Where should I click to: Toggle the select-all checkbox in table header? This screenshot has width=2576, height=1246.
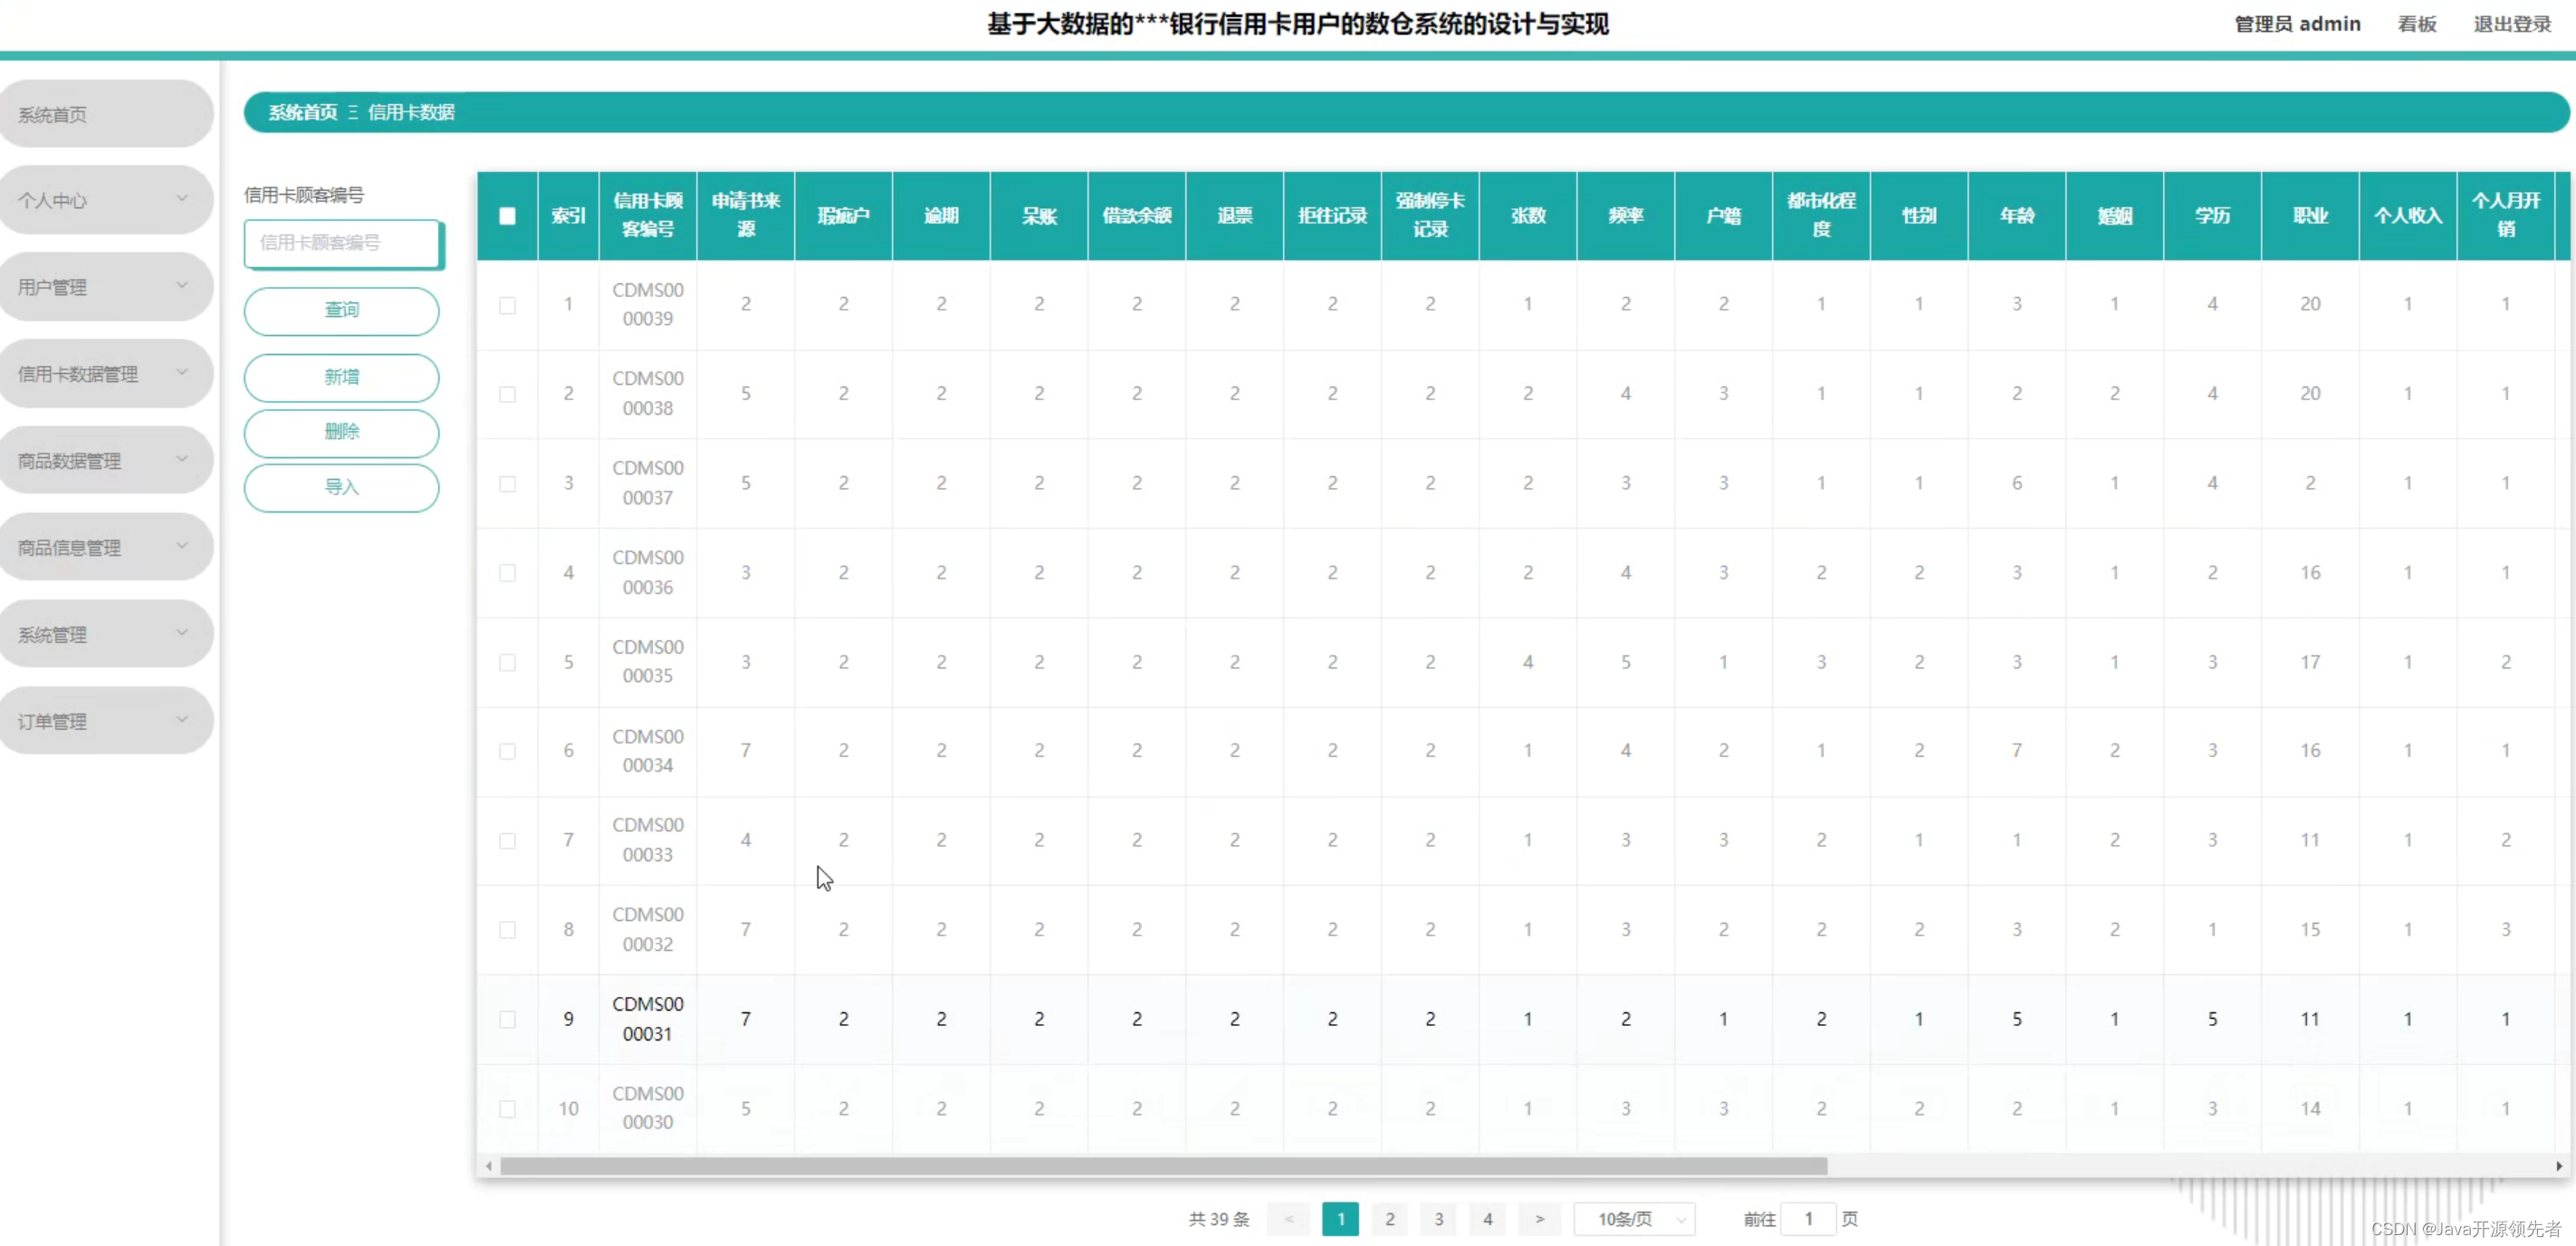(507, 216)
